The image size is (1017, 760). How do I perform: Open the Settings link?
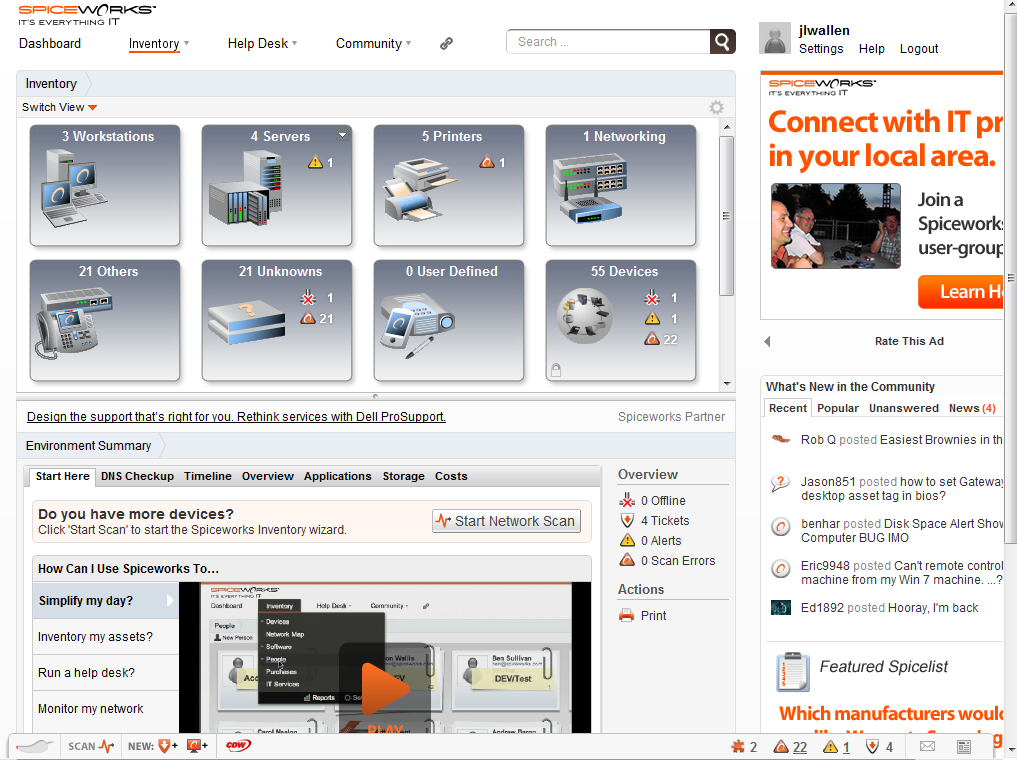(820, 49)
